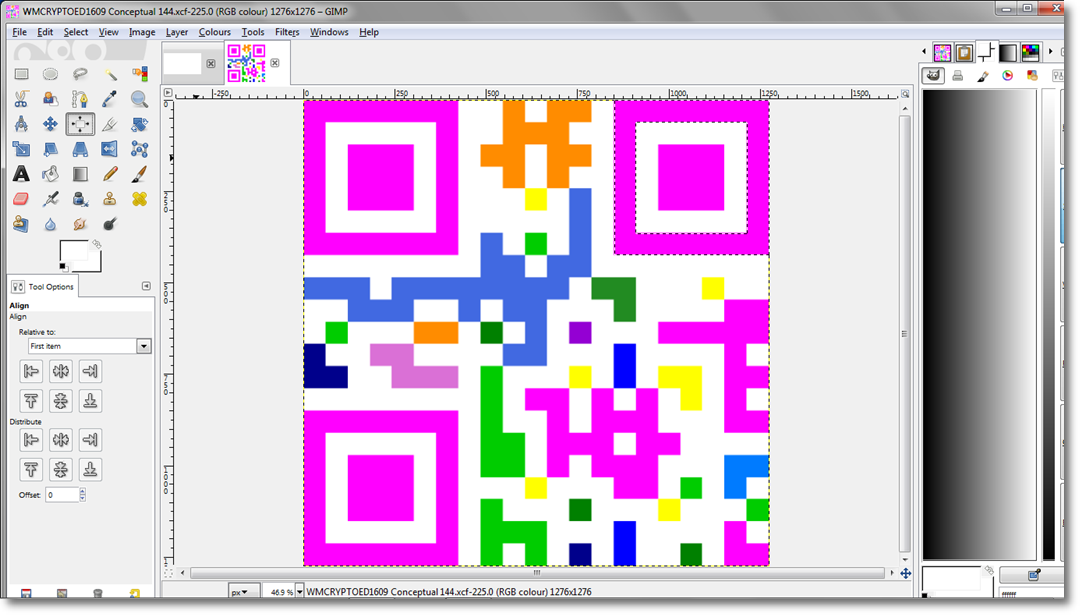Select the Clone stamp tool
This screenshot has height=615, width=1080.
coord(110,199)
